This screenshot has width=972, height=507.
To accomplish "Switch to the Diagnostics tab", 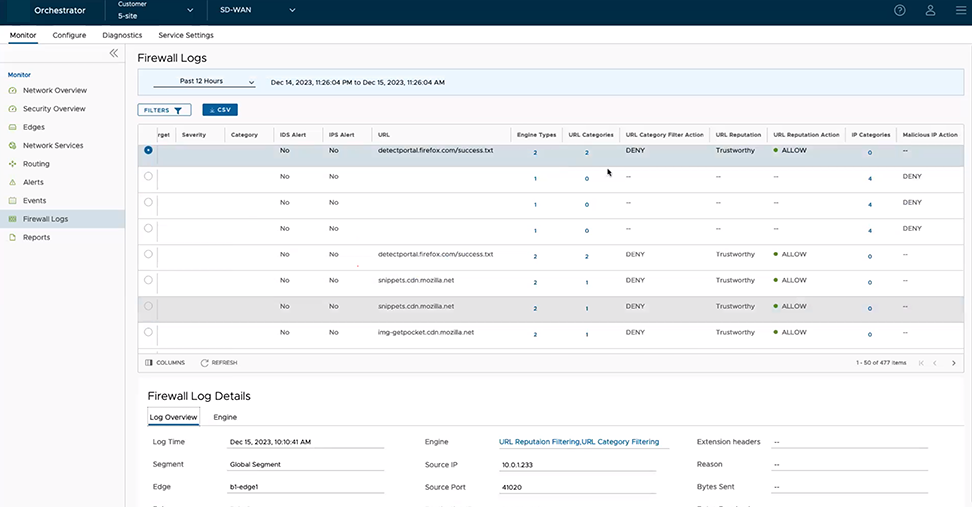I will 122,35.
